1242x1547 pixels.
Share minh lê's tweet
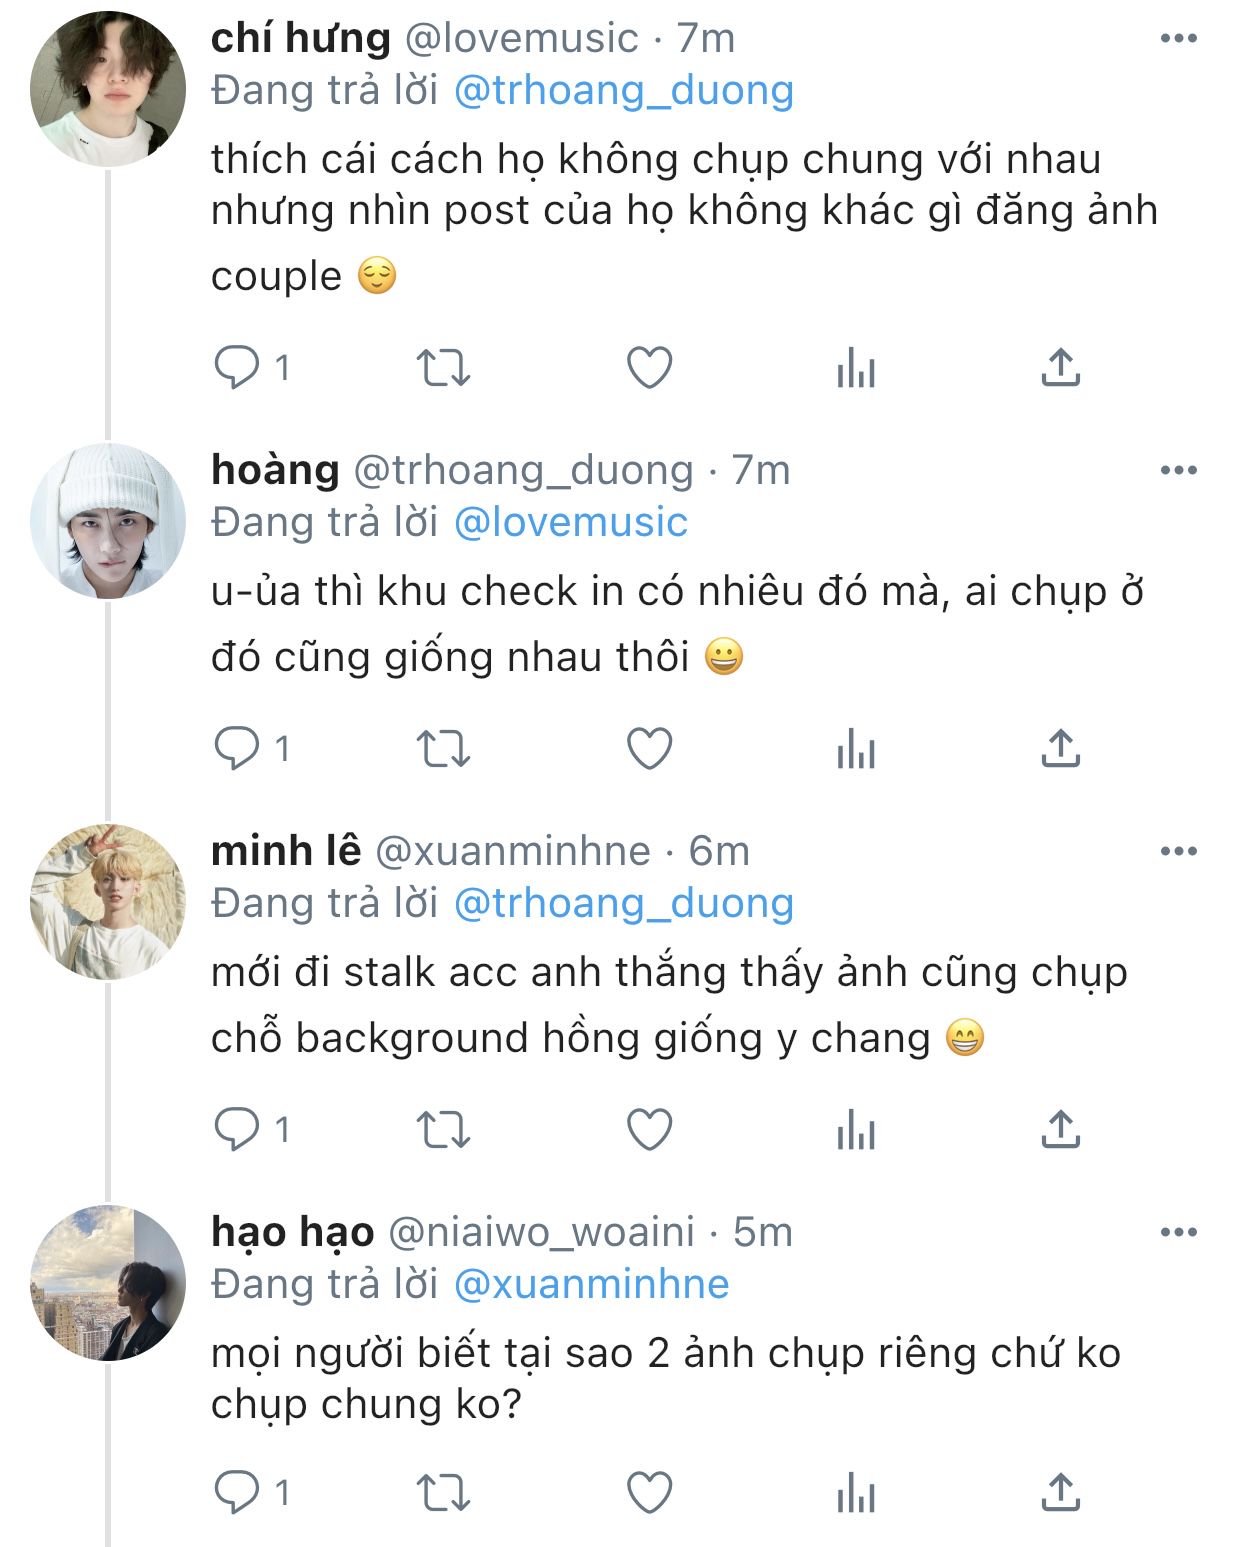pos(1060,1130)
